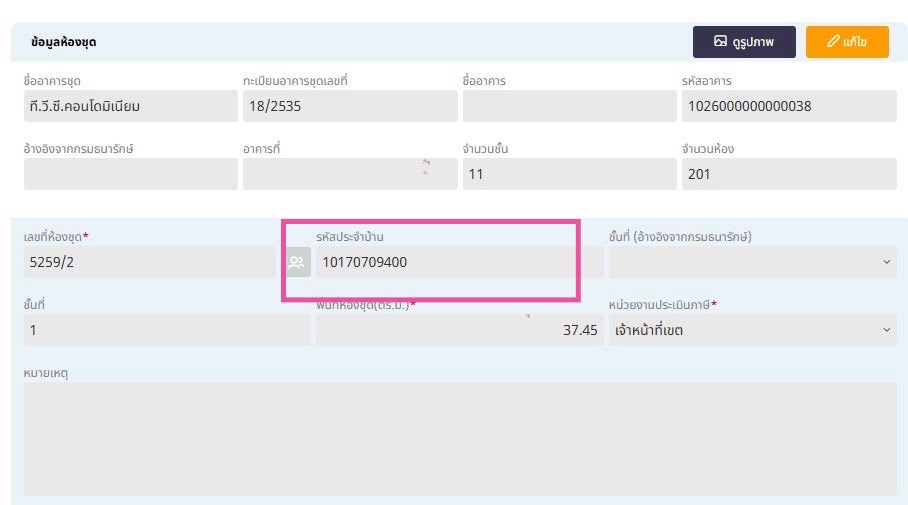Click the เลขที่ห้องชุด field showing 5259/2

pos(149,262)
